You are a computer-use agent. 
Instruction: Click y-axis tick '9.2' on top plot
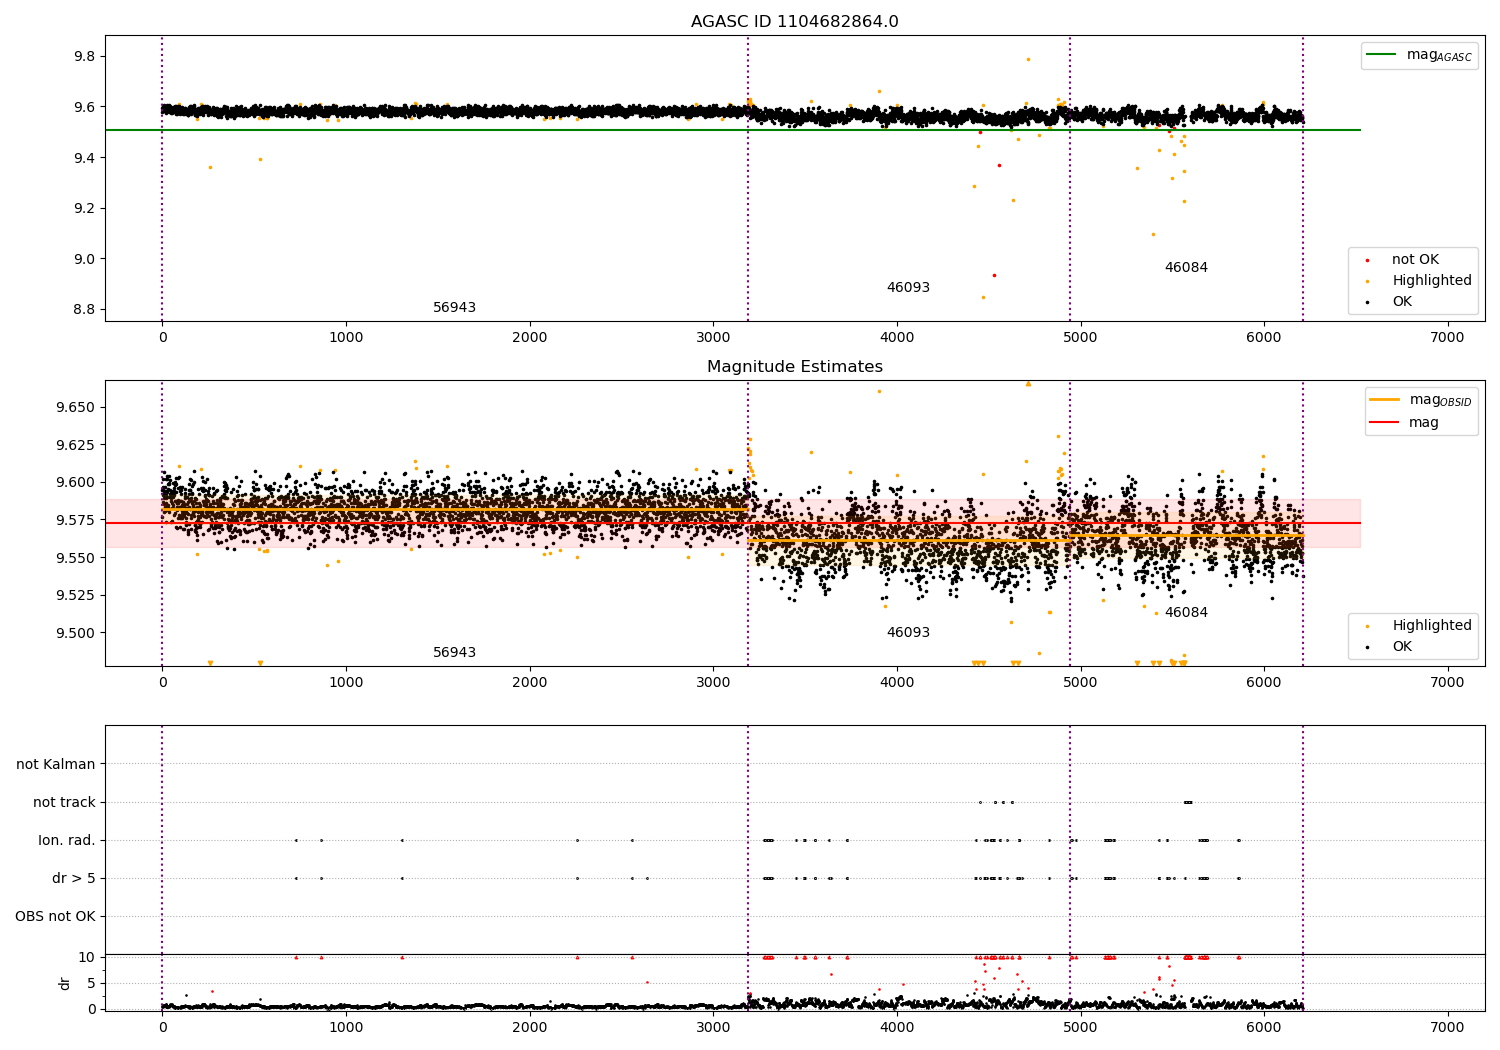[85, 209]
